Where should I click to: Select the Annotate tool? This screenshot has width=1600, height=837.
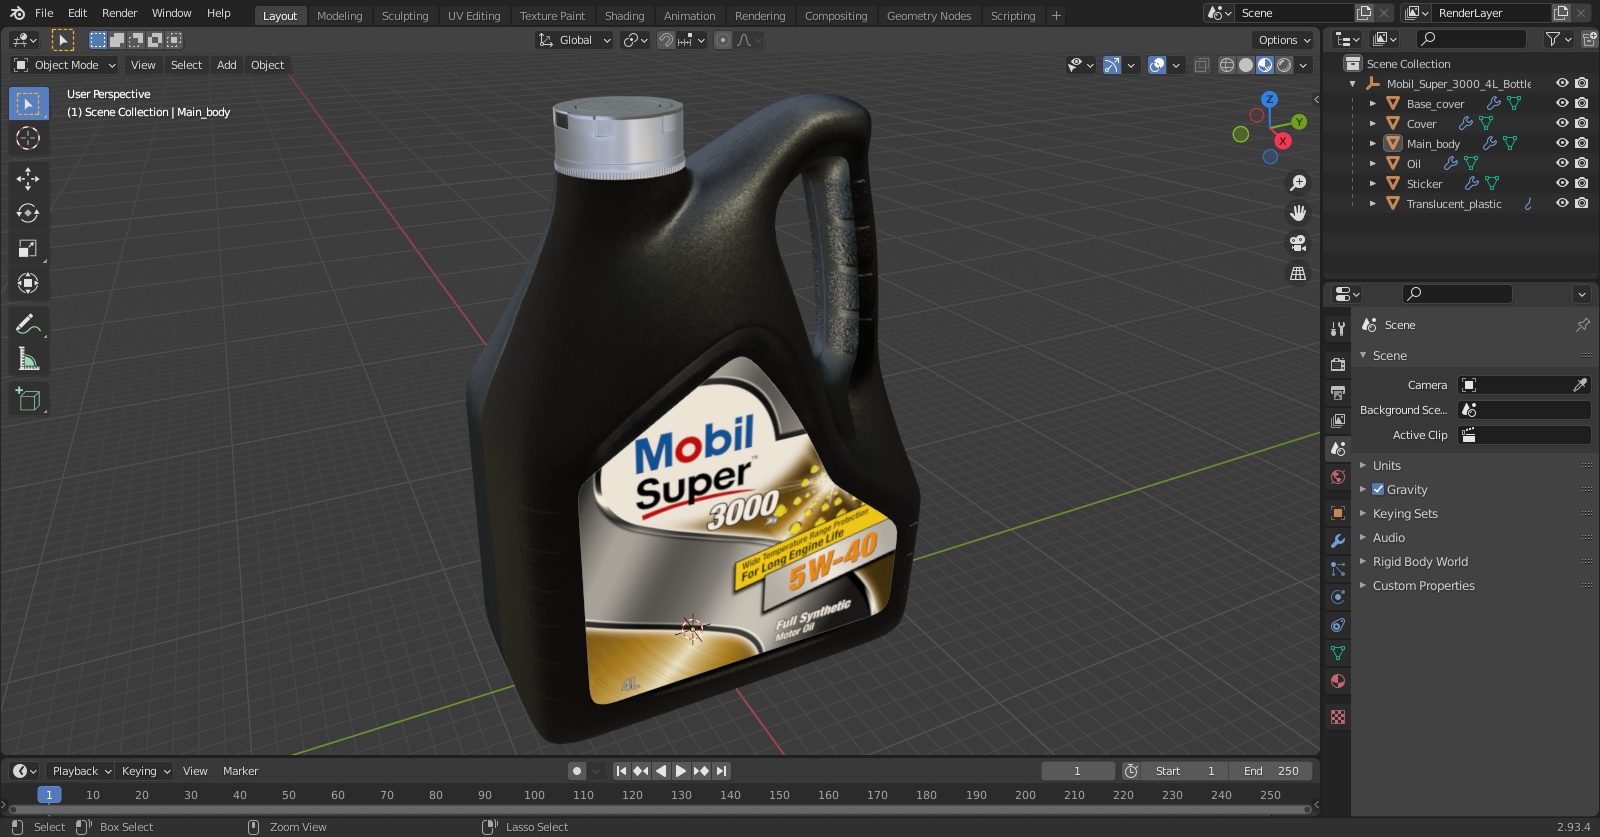tap(28, 324)
